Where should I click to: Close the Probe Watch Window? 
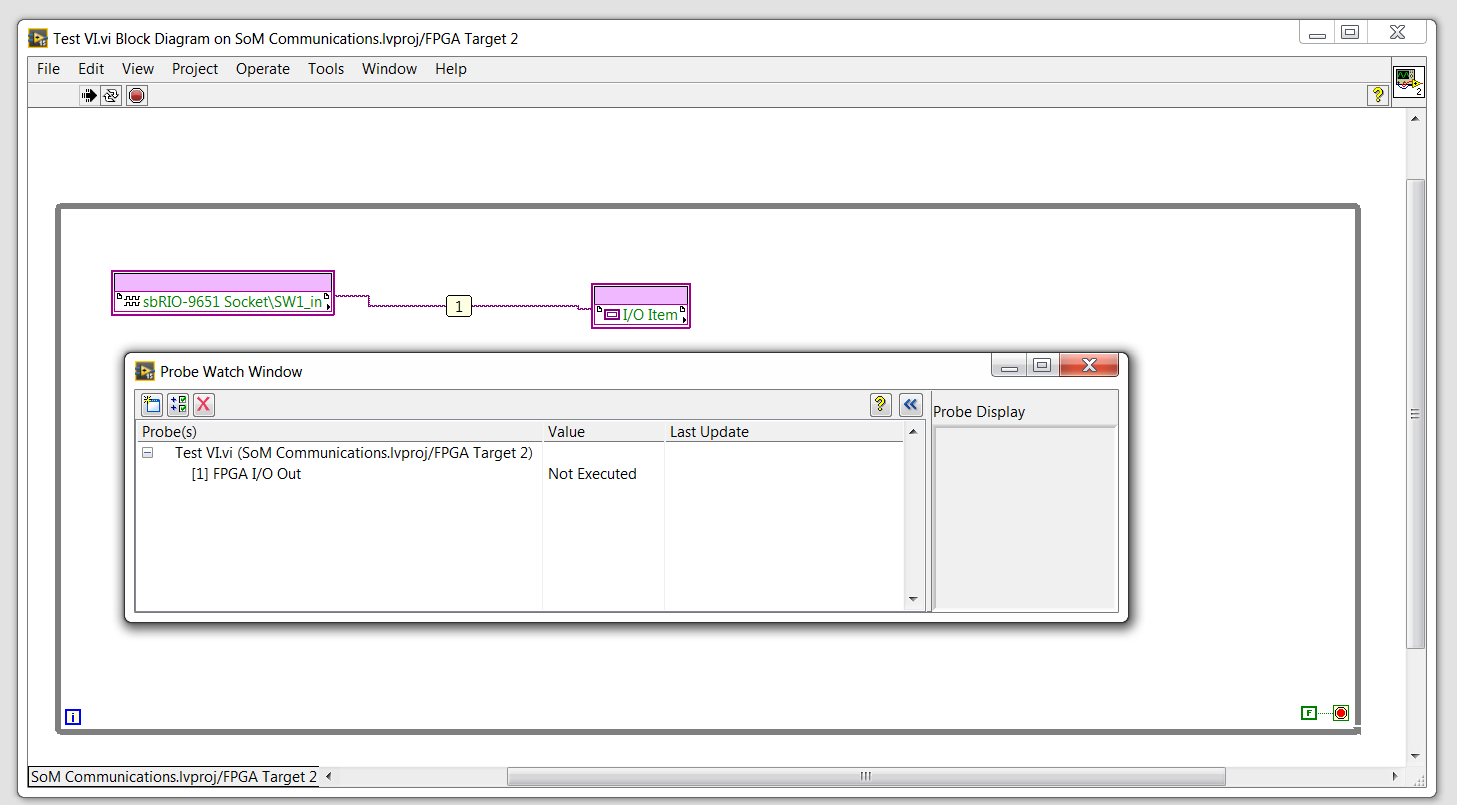(1089, 366)
